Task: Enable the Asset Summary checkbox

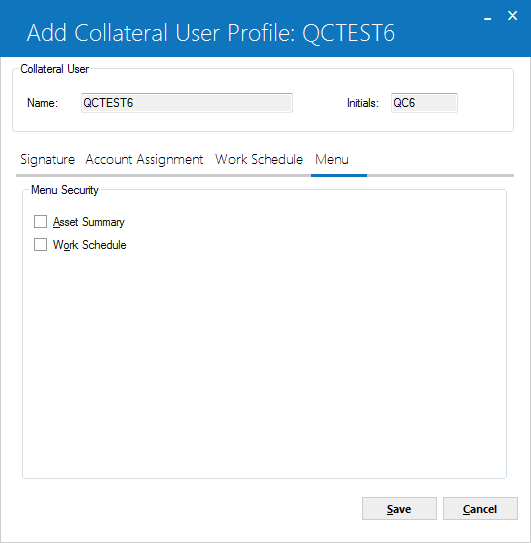Action: click(x=40, y=222)
